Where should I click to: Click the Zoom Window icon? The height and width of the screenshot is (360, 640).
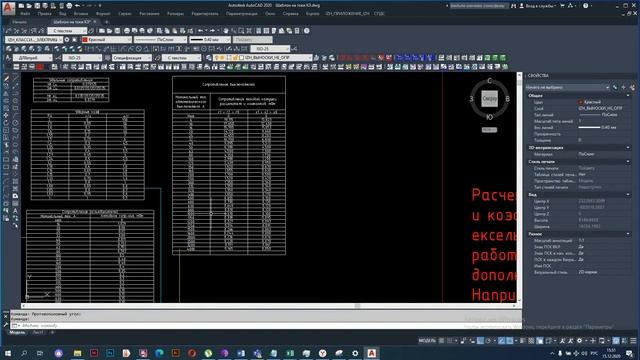pyautogui.click(x=241, y=31)
